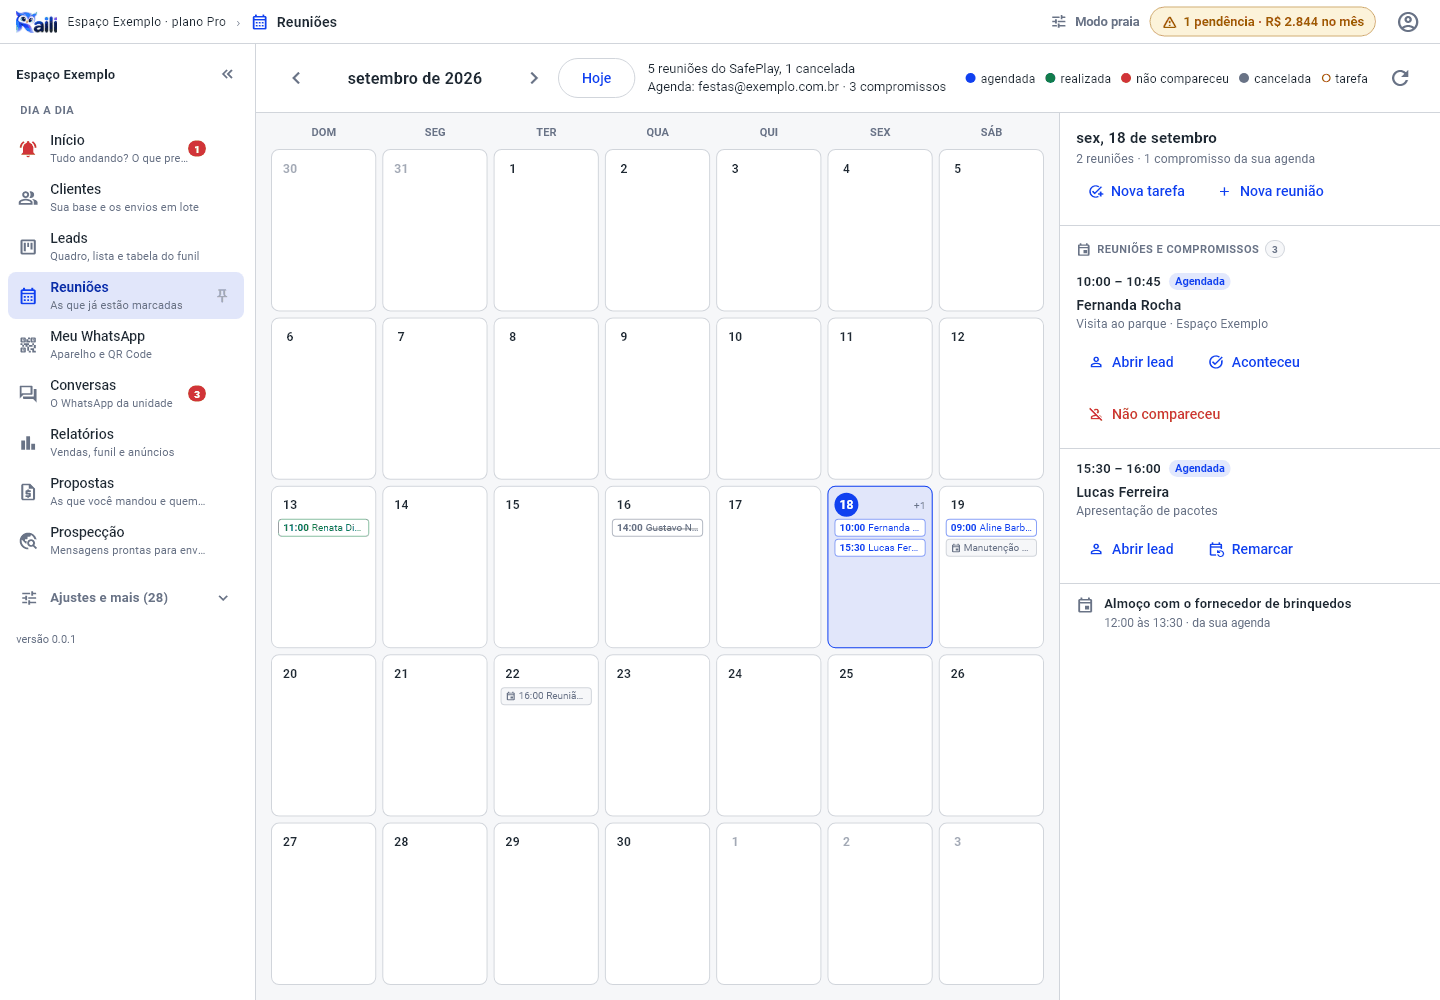The image size is (1440, 1000).
Task: Click the Meu WhatsApp QR code icon
Action: tap(28, 345)
